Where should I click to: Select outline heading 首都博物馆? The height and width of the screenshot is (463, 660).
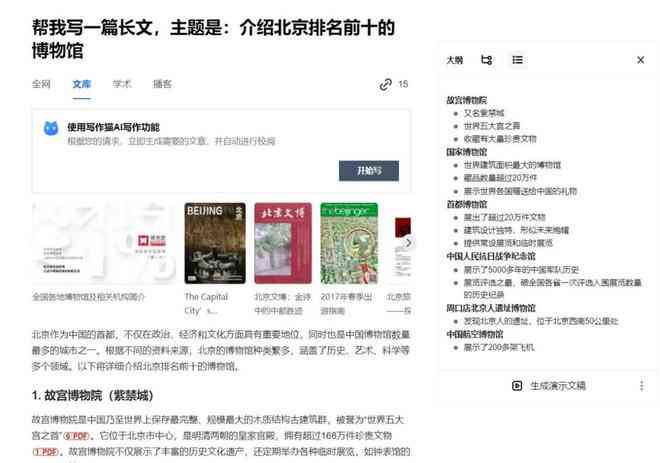click(466, 204)
